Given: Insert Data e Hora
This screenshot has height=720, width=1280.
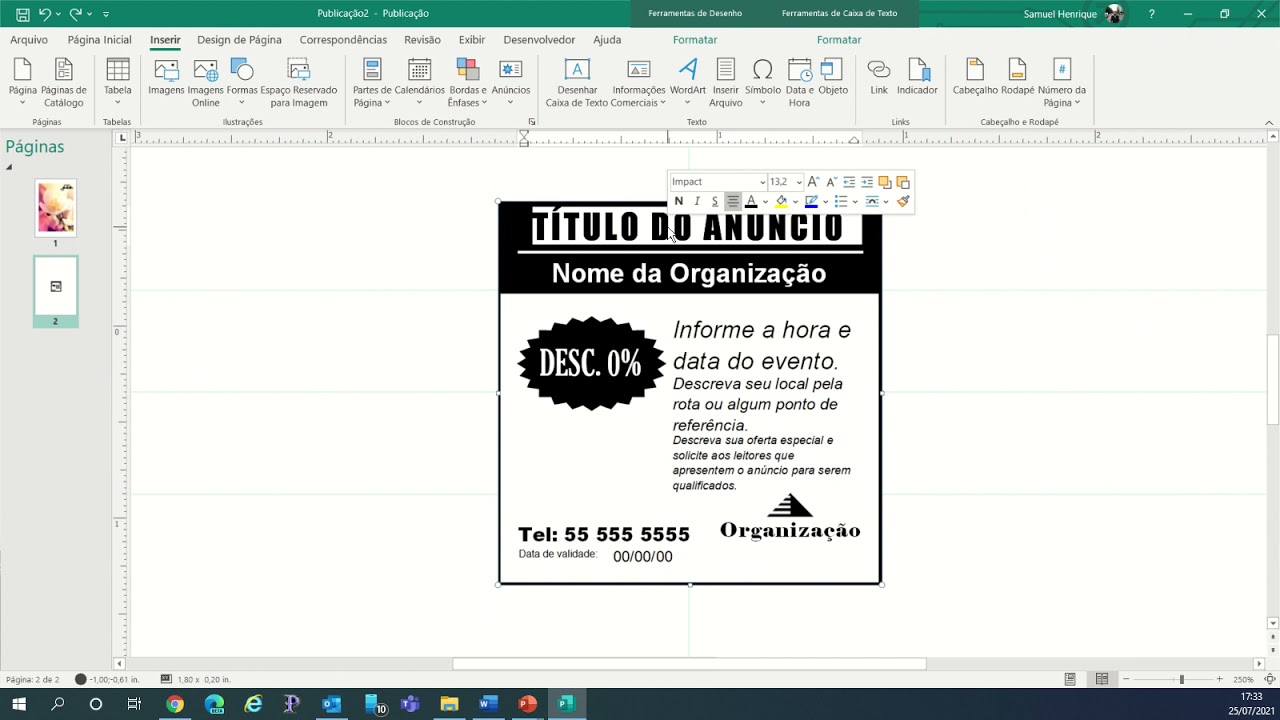Looking at the screenshot, I should point(799,82).
